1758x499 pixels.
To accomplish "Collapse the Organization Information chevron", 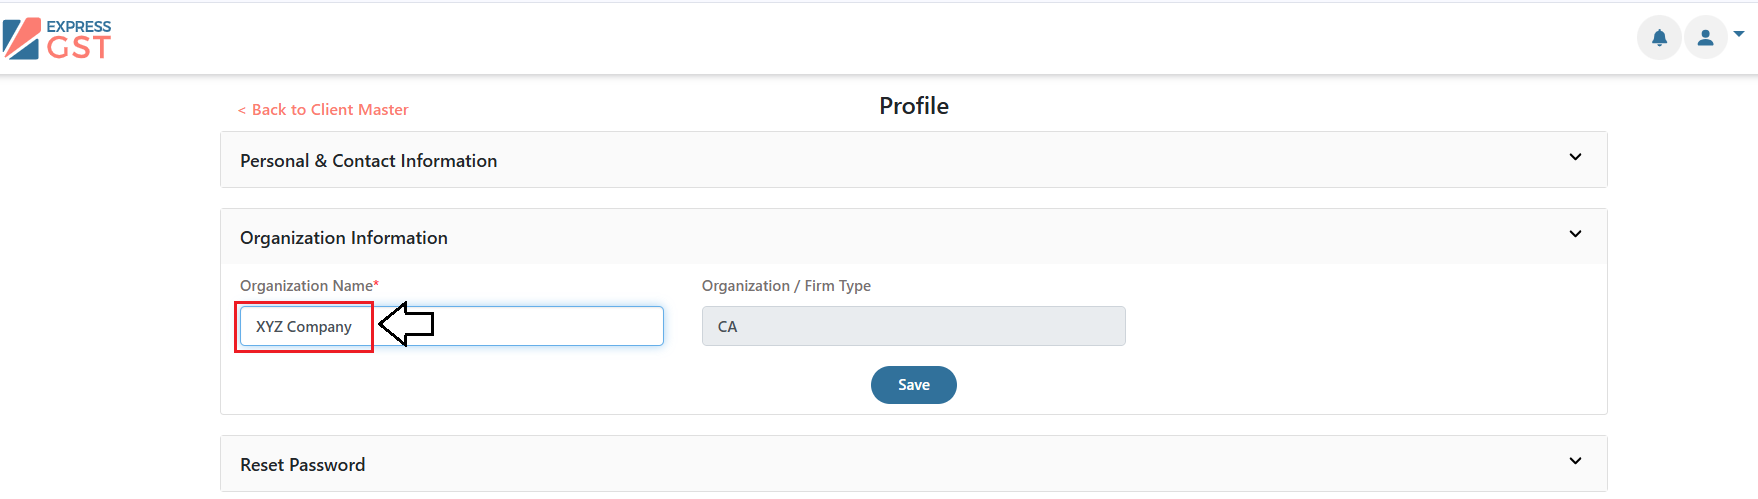I will [1575, 234].
